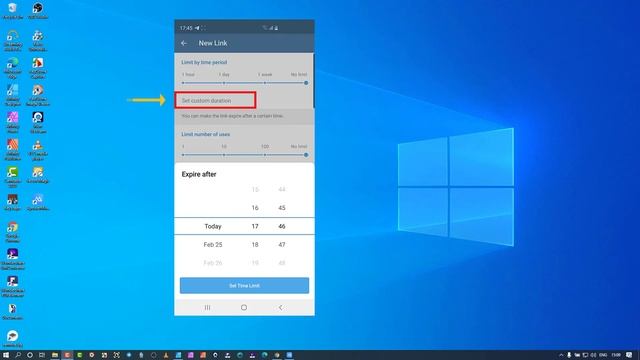Open Microsoft Edge desktop shortcut
Viewport: 640px width, 360px height.
click(13, 68)
